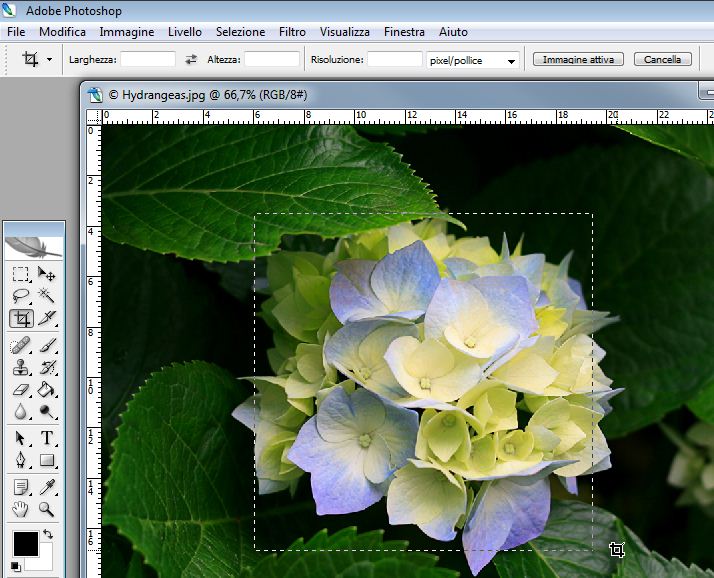Swap foreground and background colors
Image resolution: width=714 pixels, height=578 pixels.
(x=48, y=534)
